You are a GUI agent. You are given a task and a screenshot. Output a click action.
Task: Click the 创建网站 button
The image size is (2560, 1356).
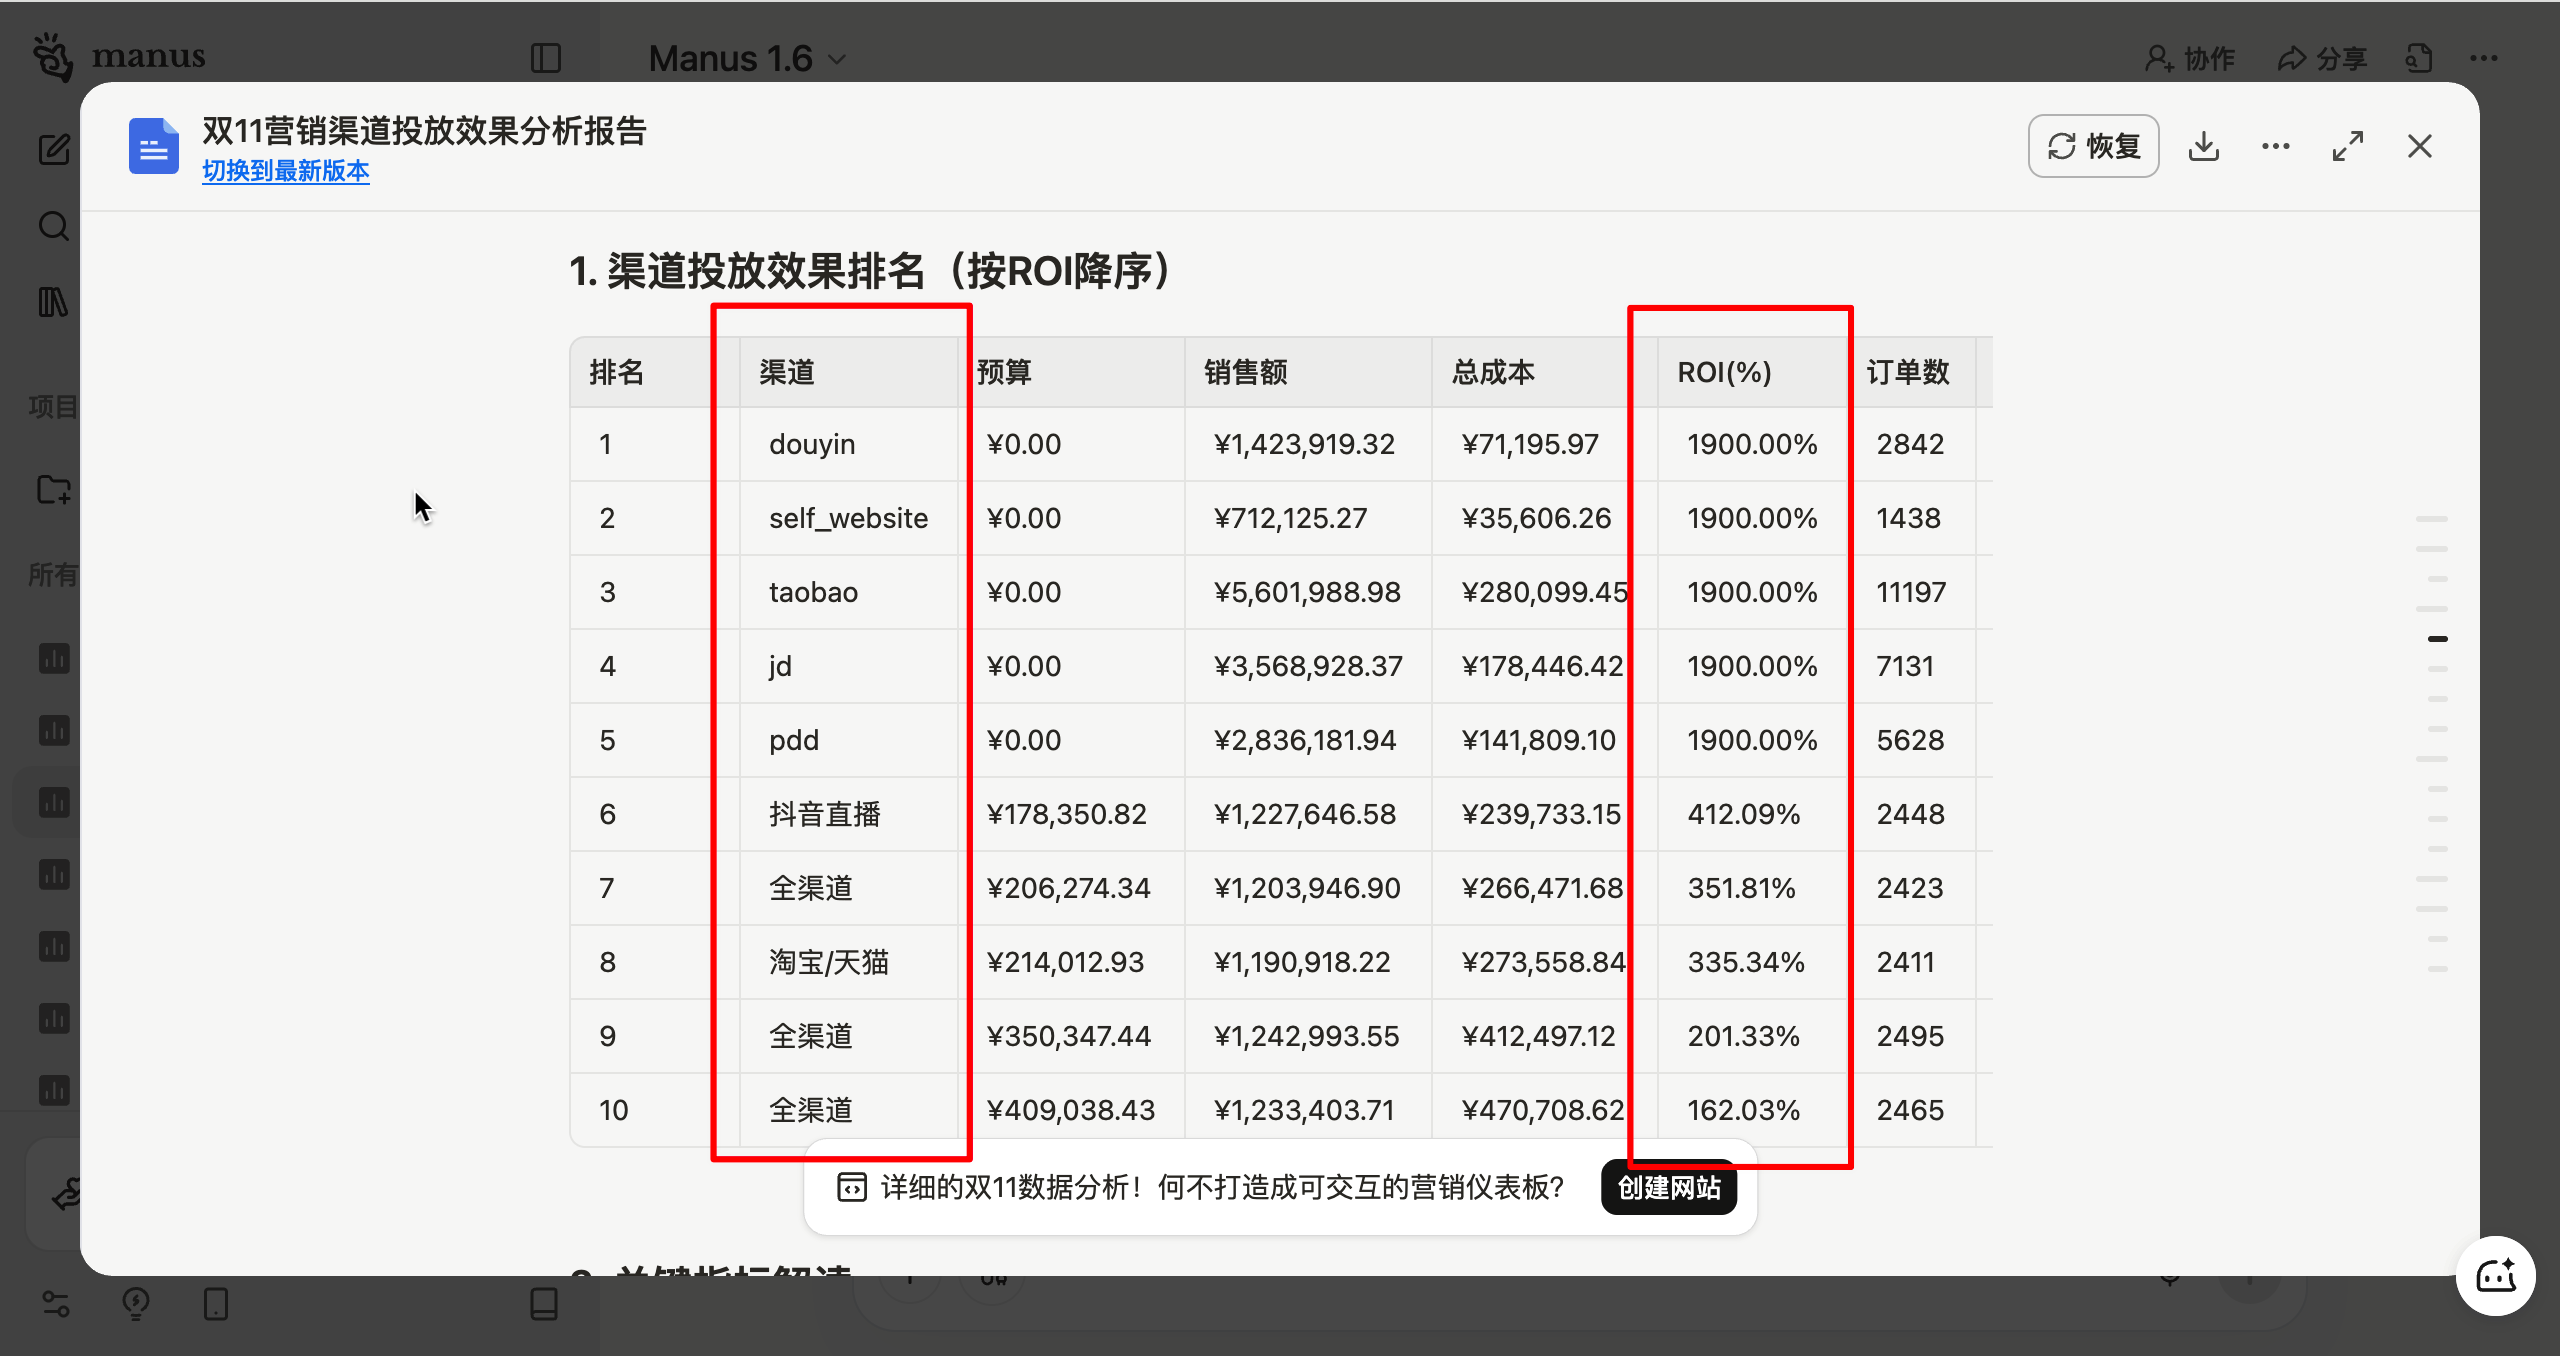click(x=1668, y=1187)
